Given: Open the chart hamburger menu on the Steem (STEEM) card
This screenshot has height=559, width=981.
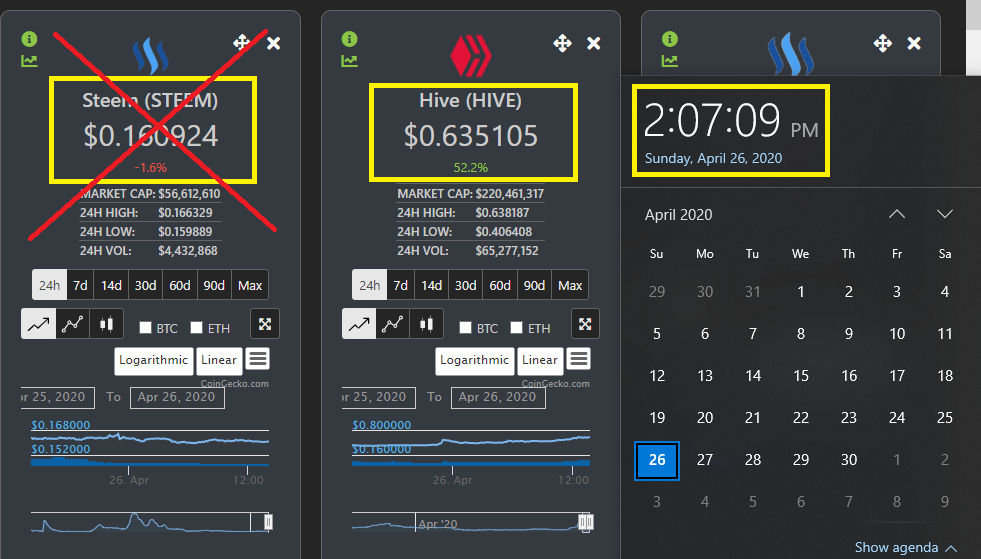Looking at the screenshot, I should click(x=258, y=359).
